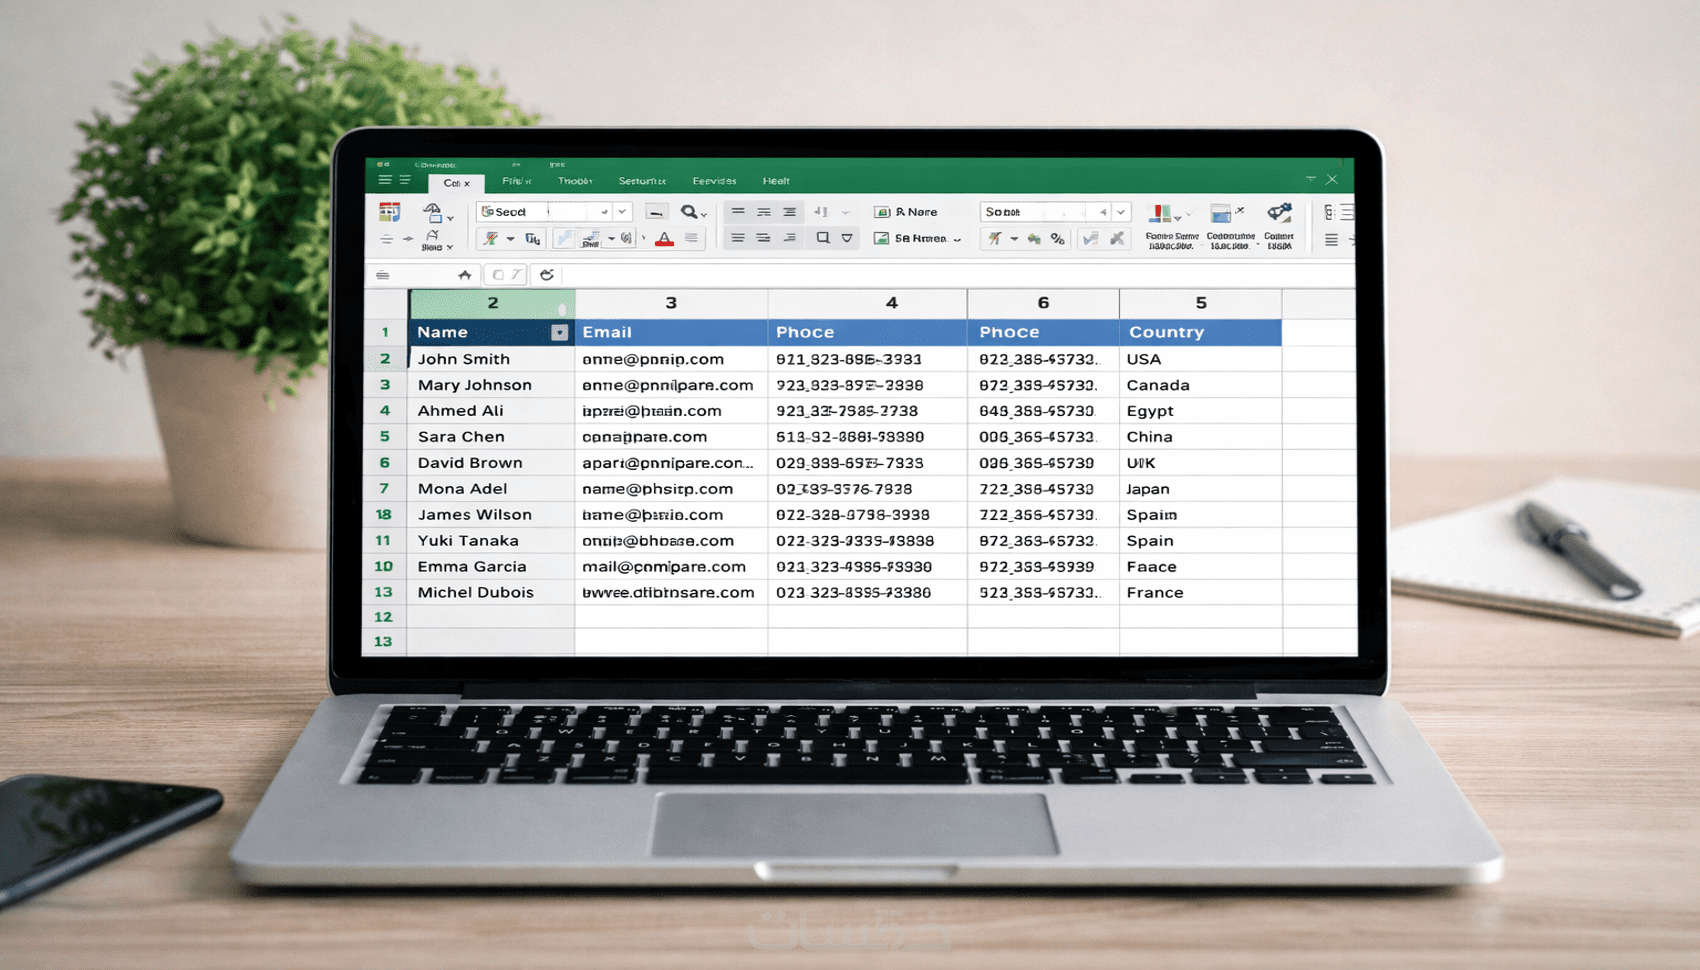Click the conditional formatting bar-chart icon
This screenshot has width=1700, height=970.
pyautogui.click(x=1160, y=213)
